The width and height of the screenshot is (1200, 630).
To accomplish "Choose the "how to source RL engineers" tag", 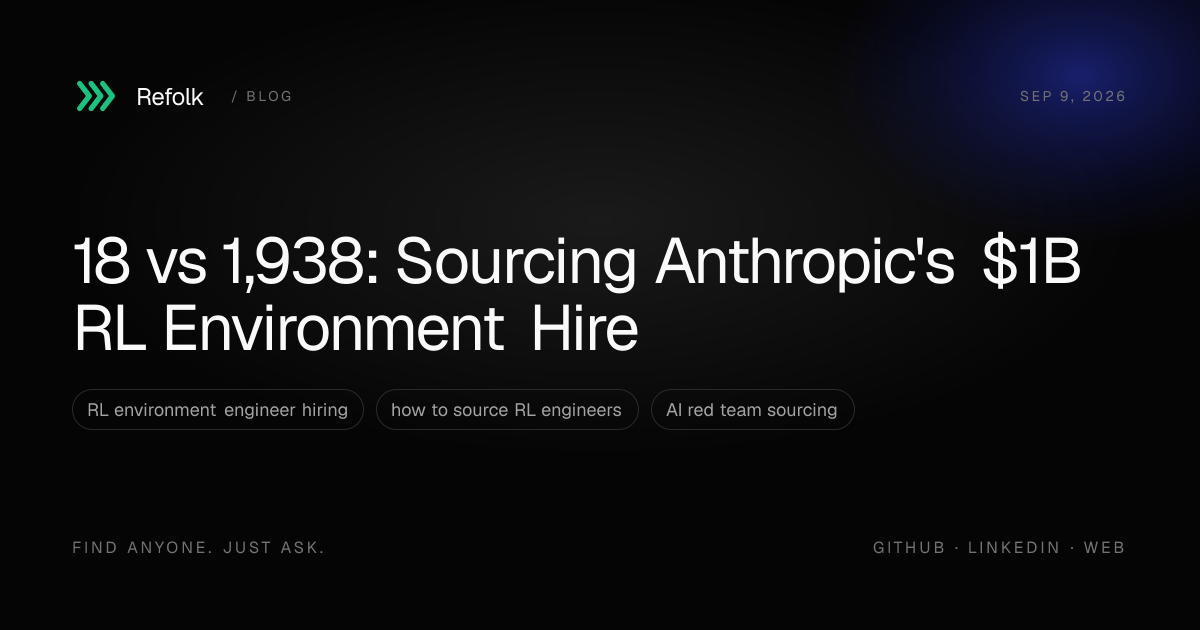I will click(507, 410).
